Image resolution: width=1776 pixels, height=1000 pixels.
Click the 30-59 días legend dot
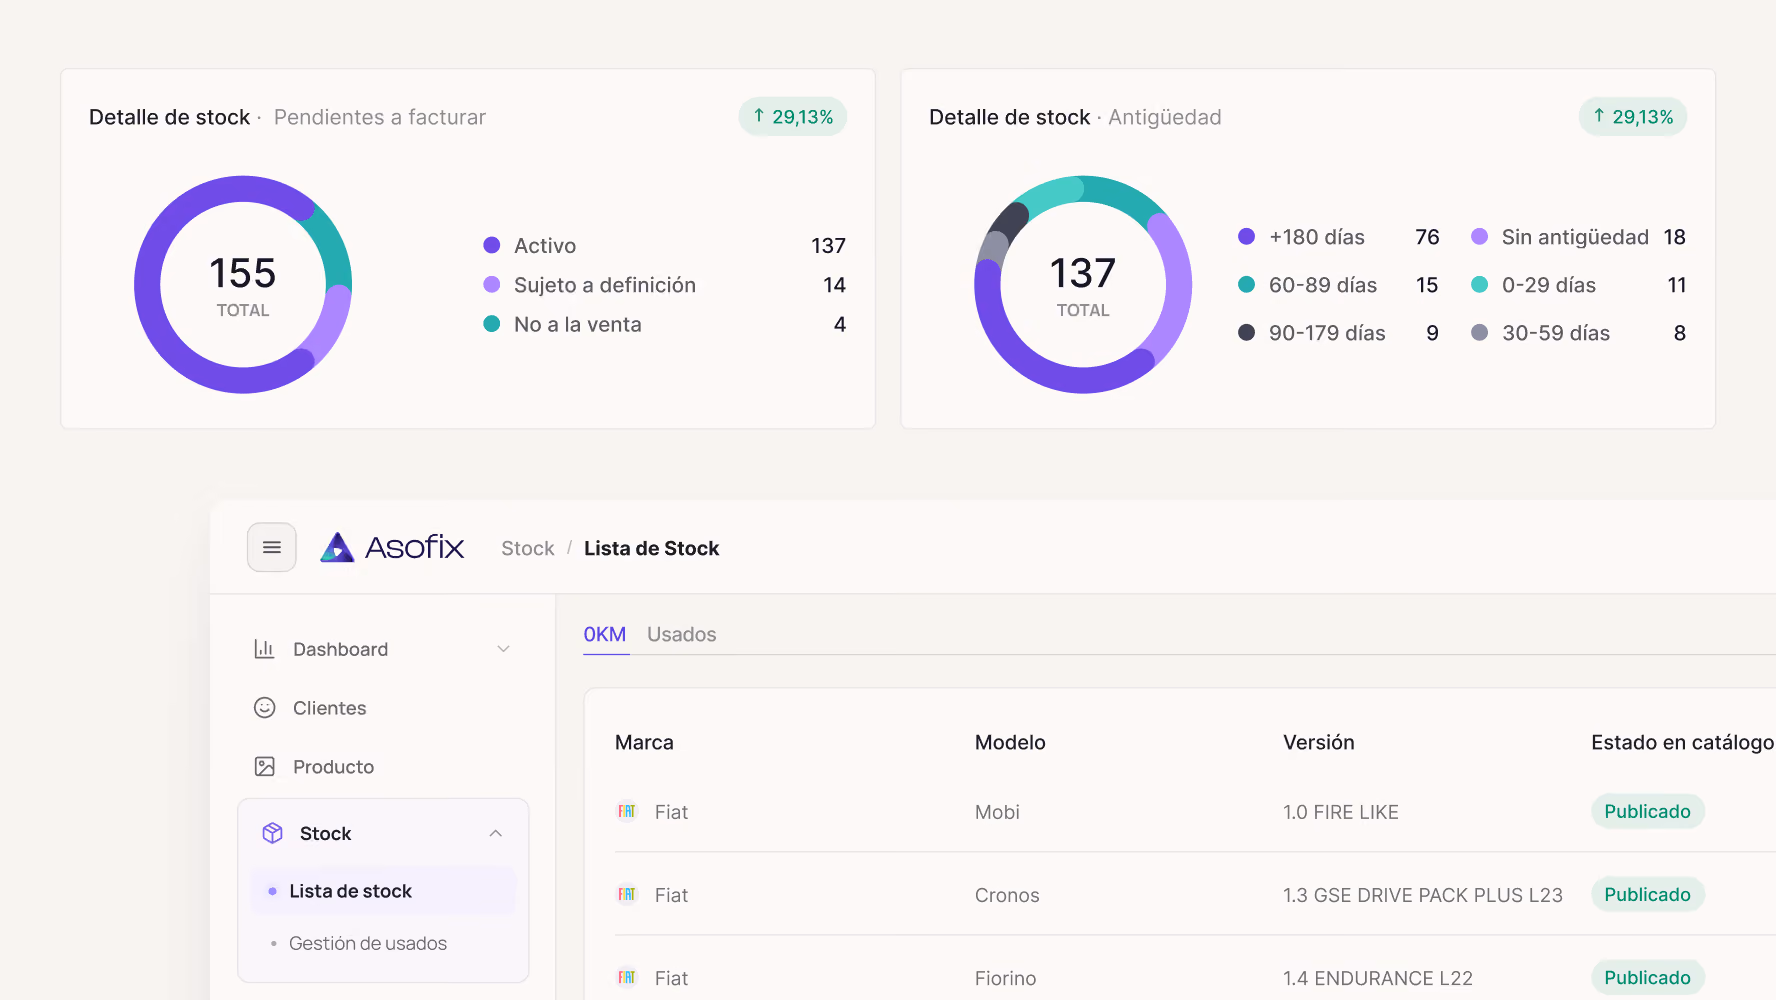1479,332
